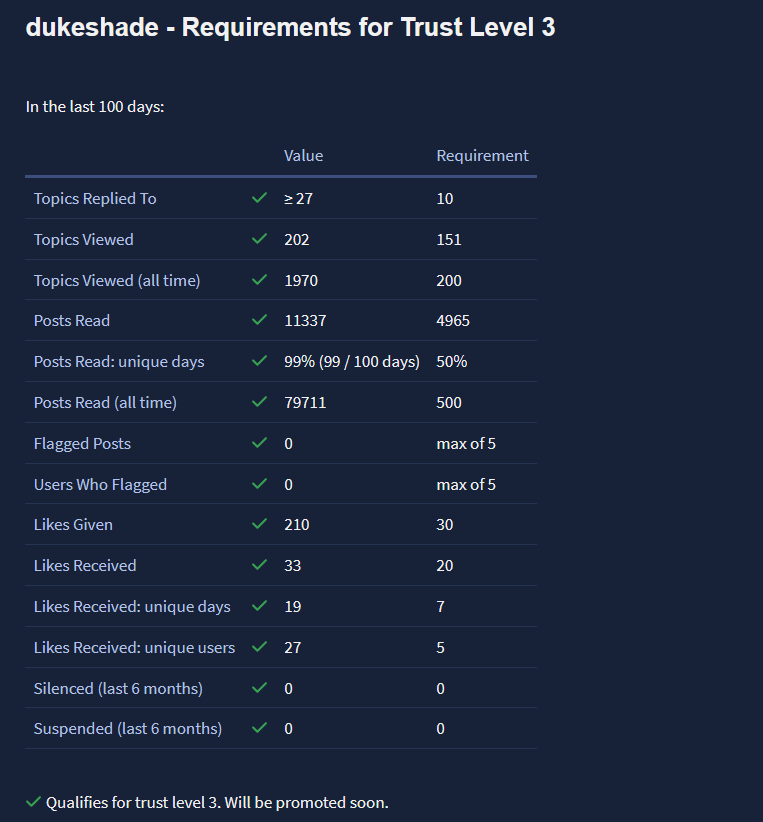The image size is (763, 822).
Task: Click the Requirement column header
Action: coord(482,156)
